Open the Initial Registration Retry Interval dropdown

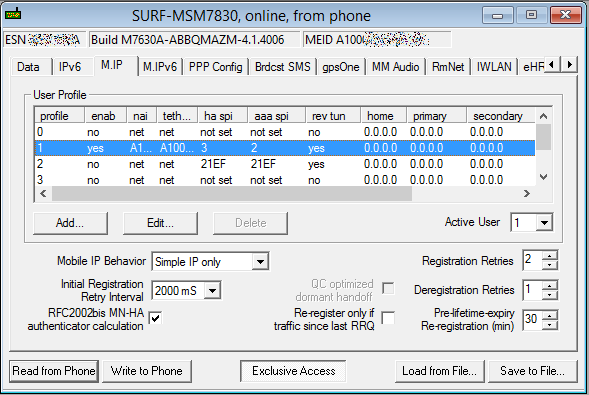(212, 291)
